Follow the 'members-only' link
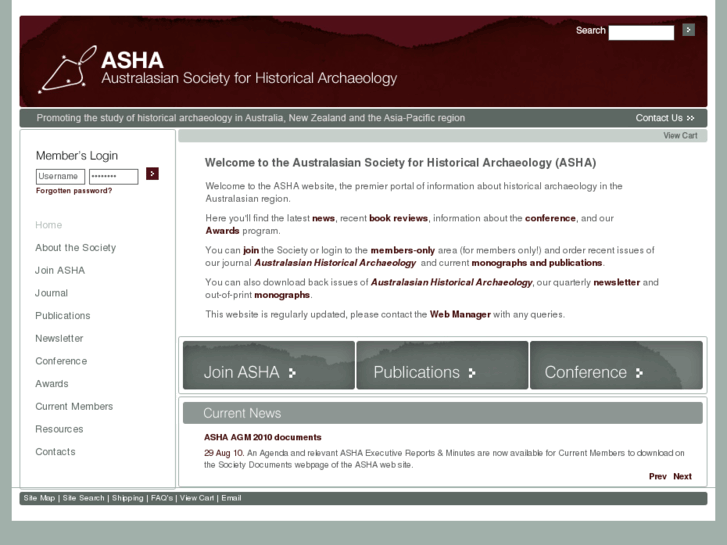727x545 pixels. click(402, 250)
